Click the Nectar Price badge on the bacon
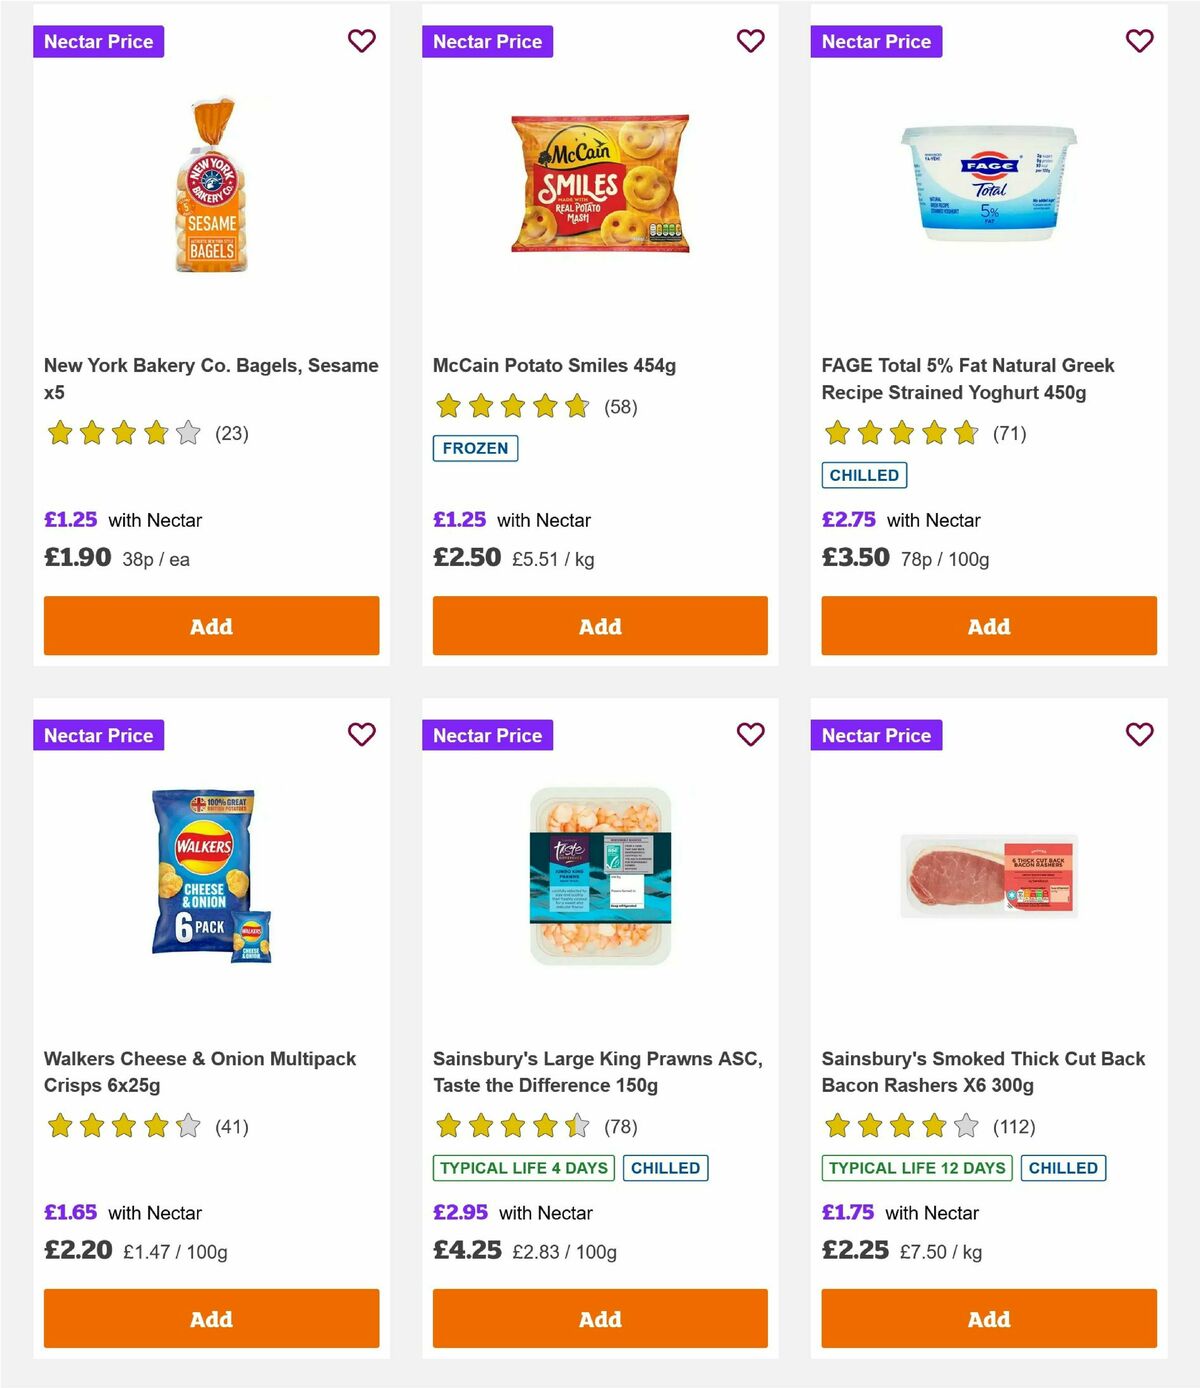1200x1388 pixels. coord(876,735)
